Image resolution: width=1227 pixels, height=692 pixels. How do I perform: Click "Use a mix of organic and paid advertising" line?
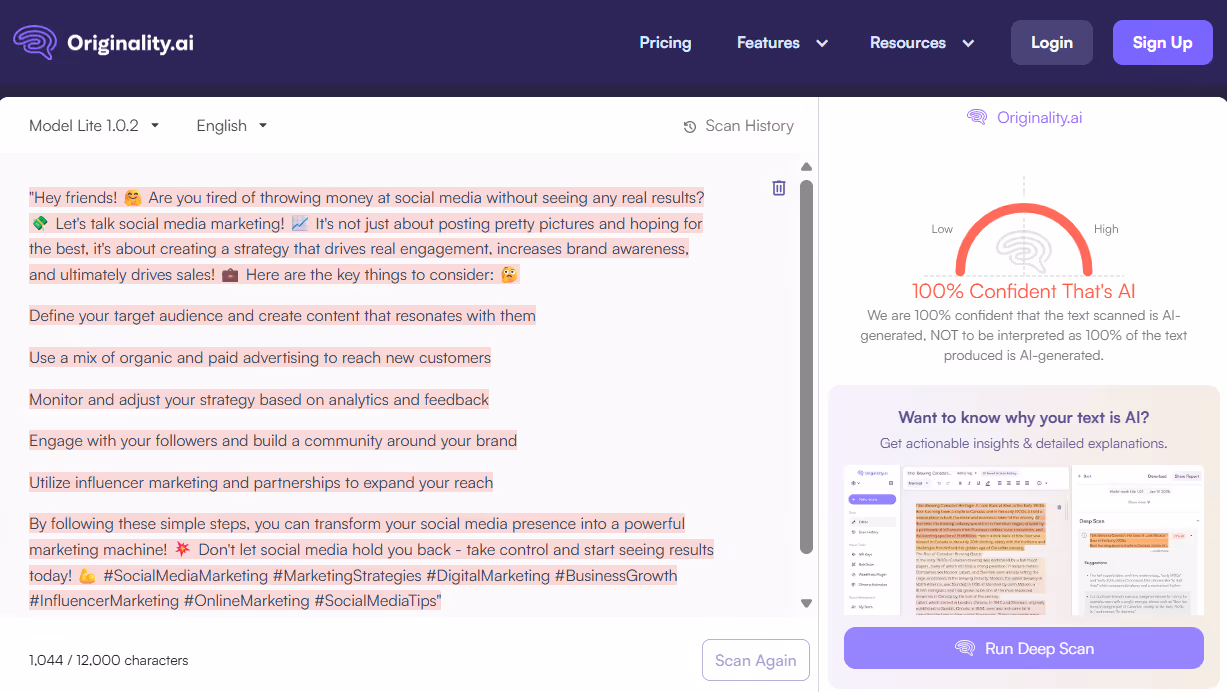point(260,358)
